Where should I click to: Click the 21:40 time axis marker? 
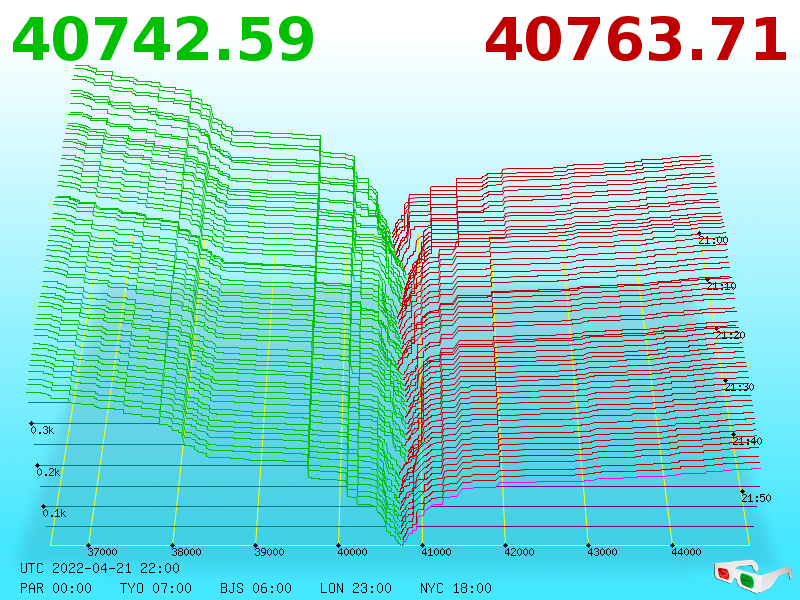pos(747,441)
